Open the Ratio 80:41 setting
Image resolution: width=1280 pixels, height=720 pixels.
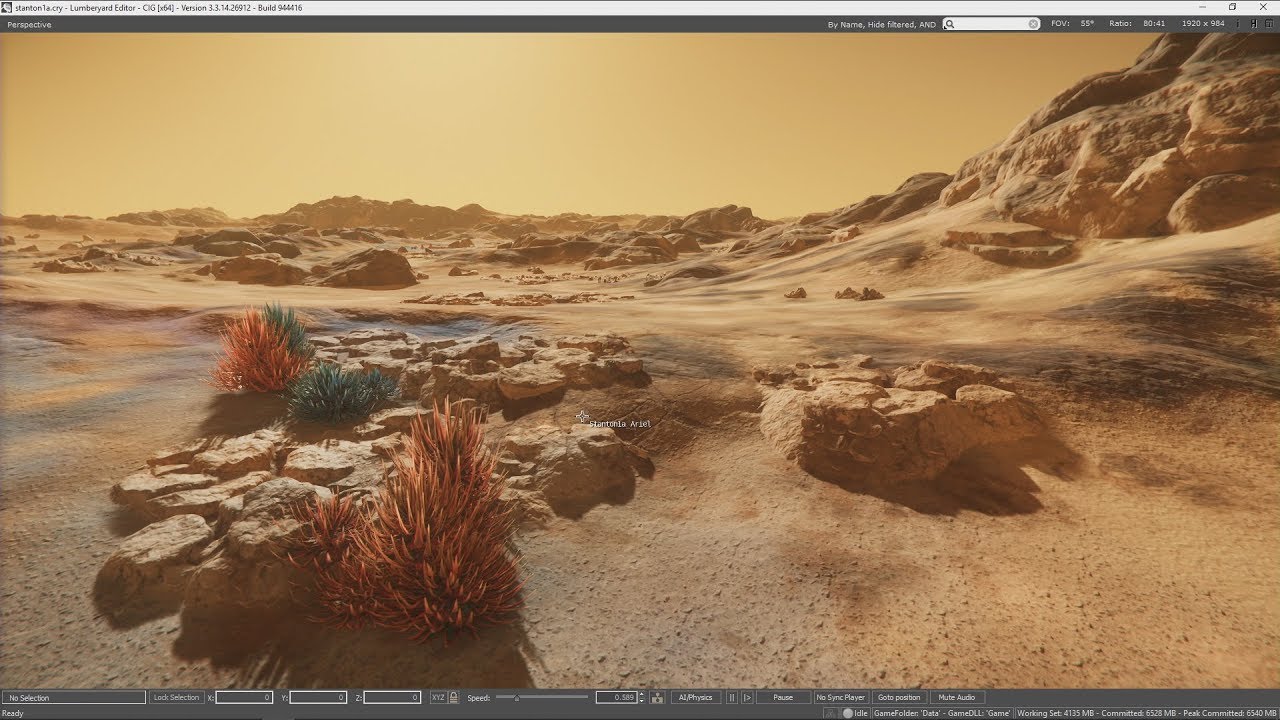pyautogui.click(x=1137, y=24)
